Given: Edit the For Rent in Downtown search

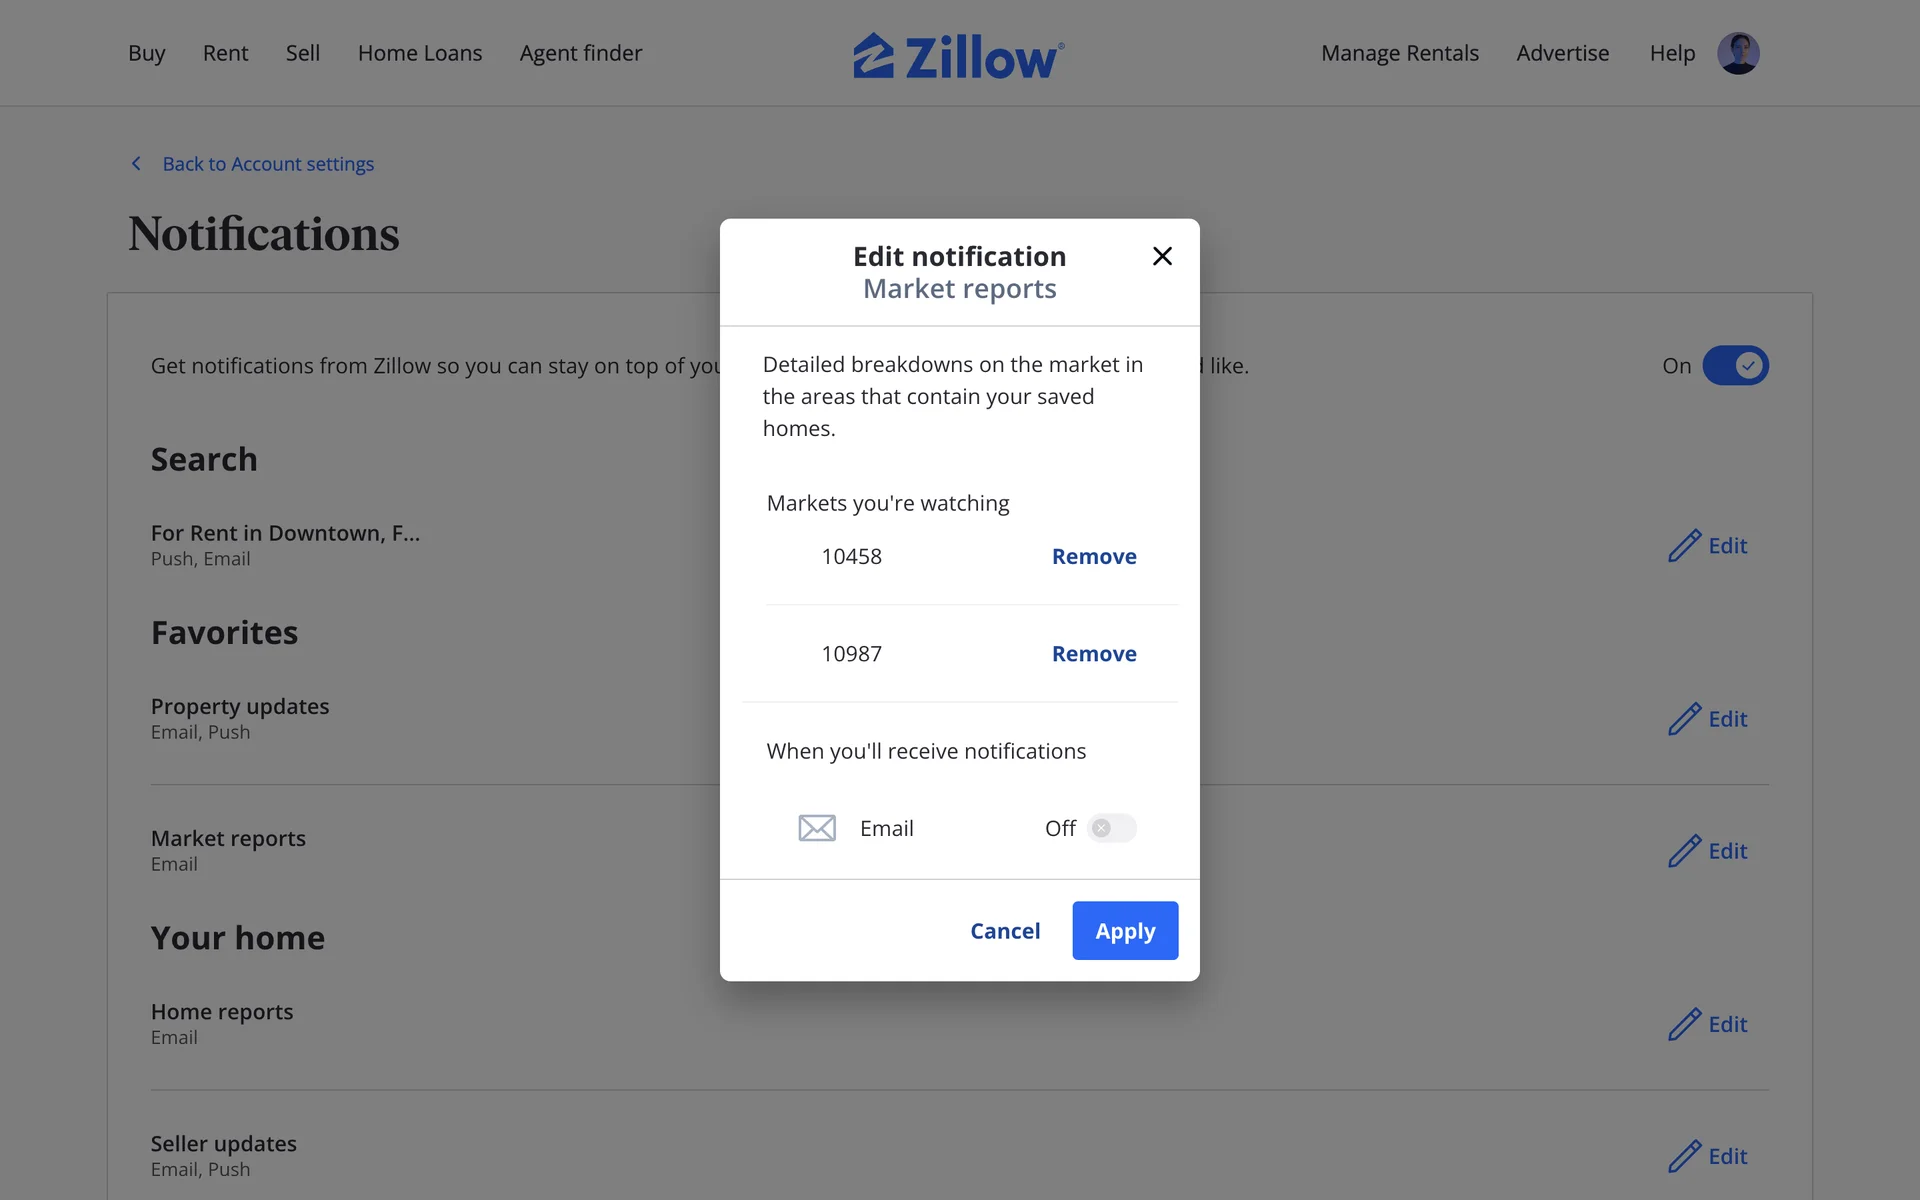Looking at the screenshot, I should [1708, 546].
